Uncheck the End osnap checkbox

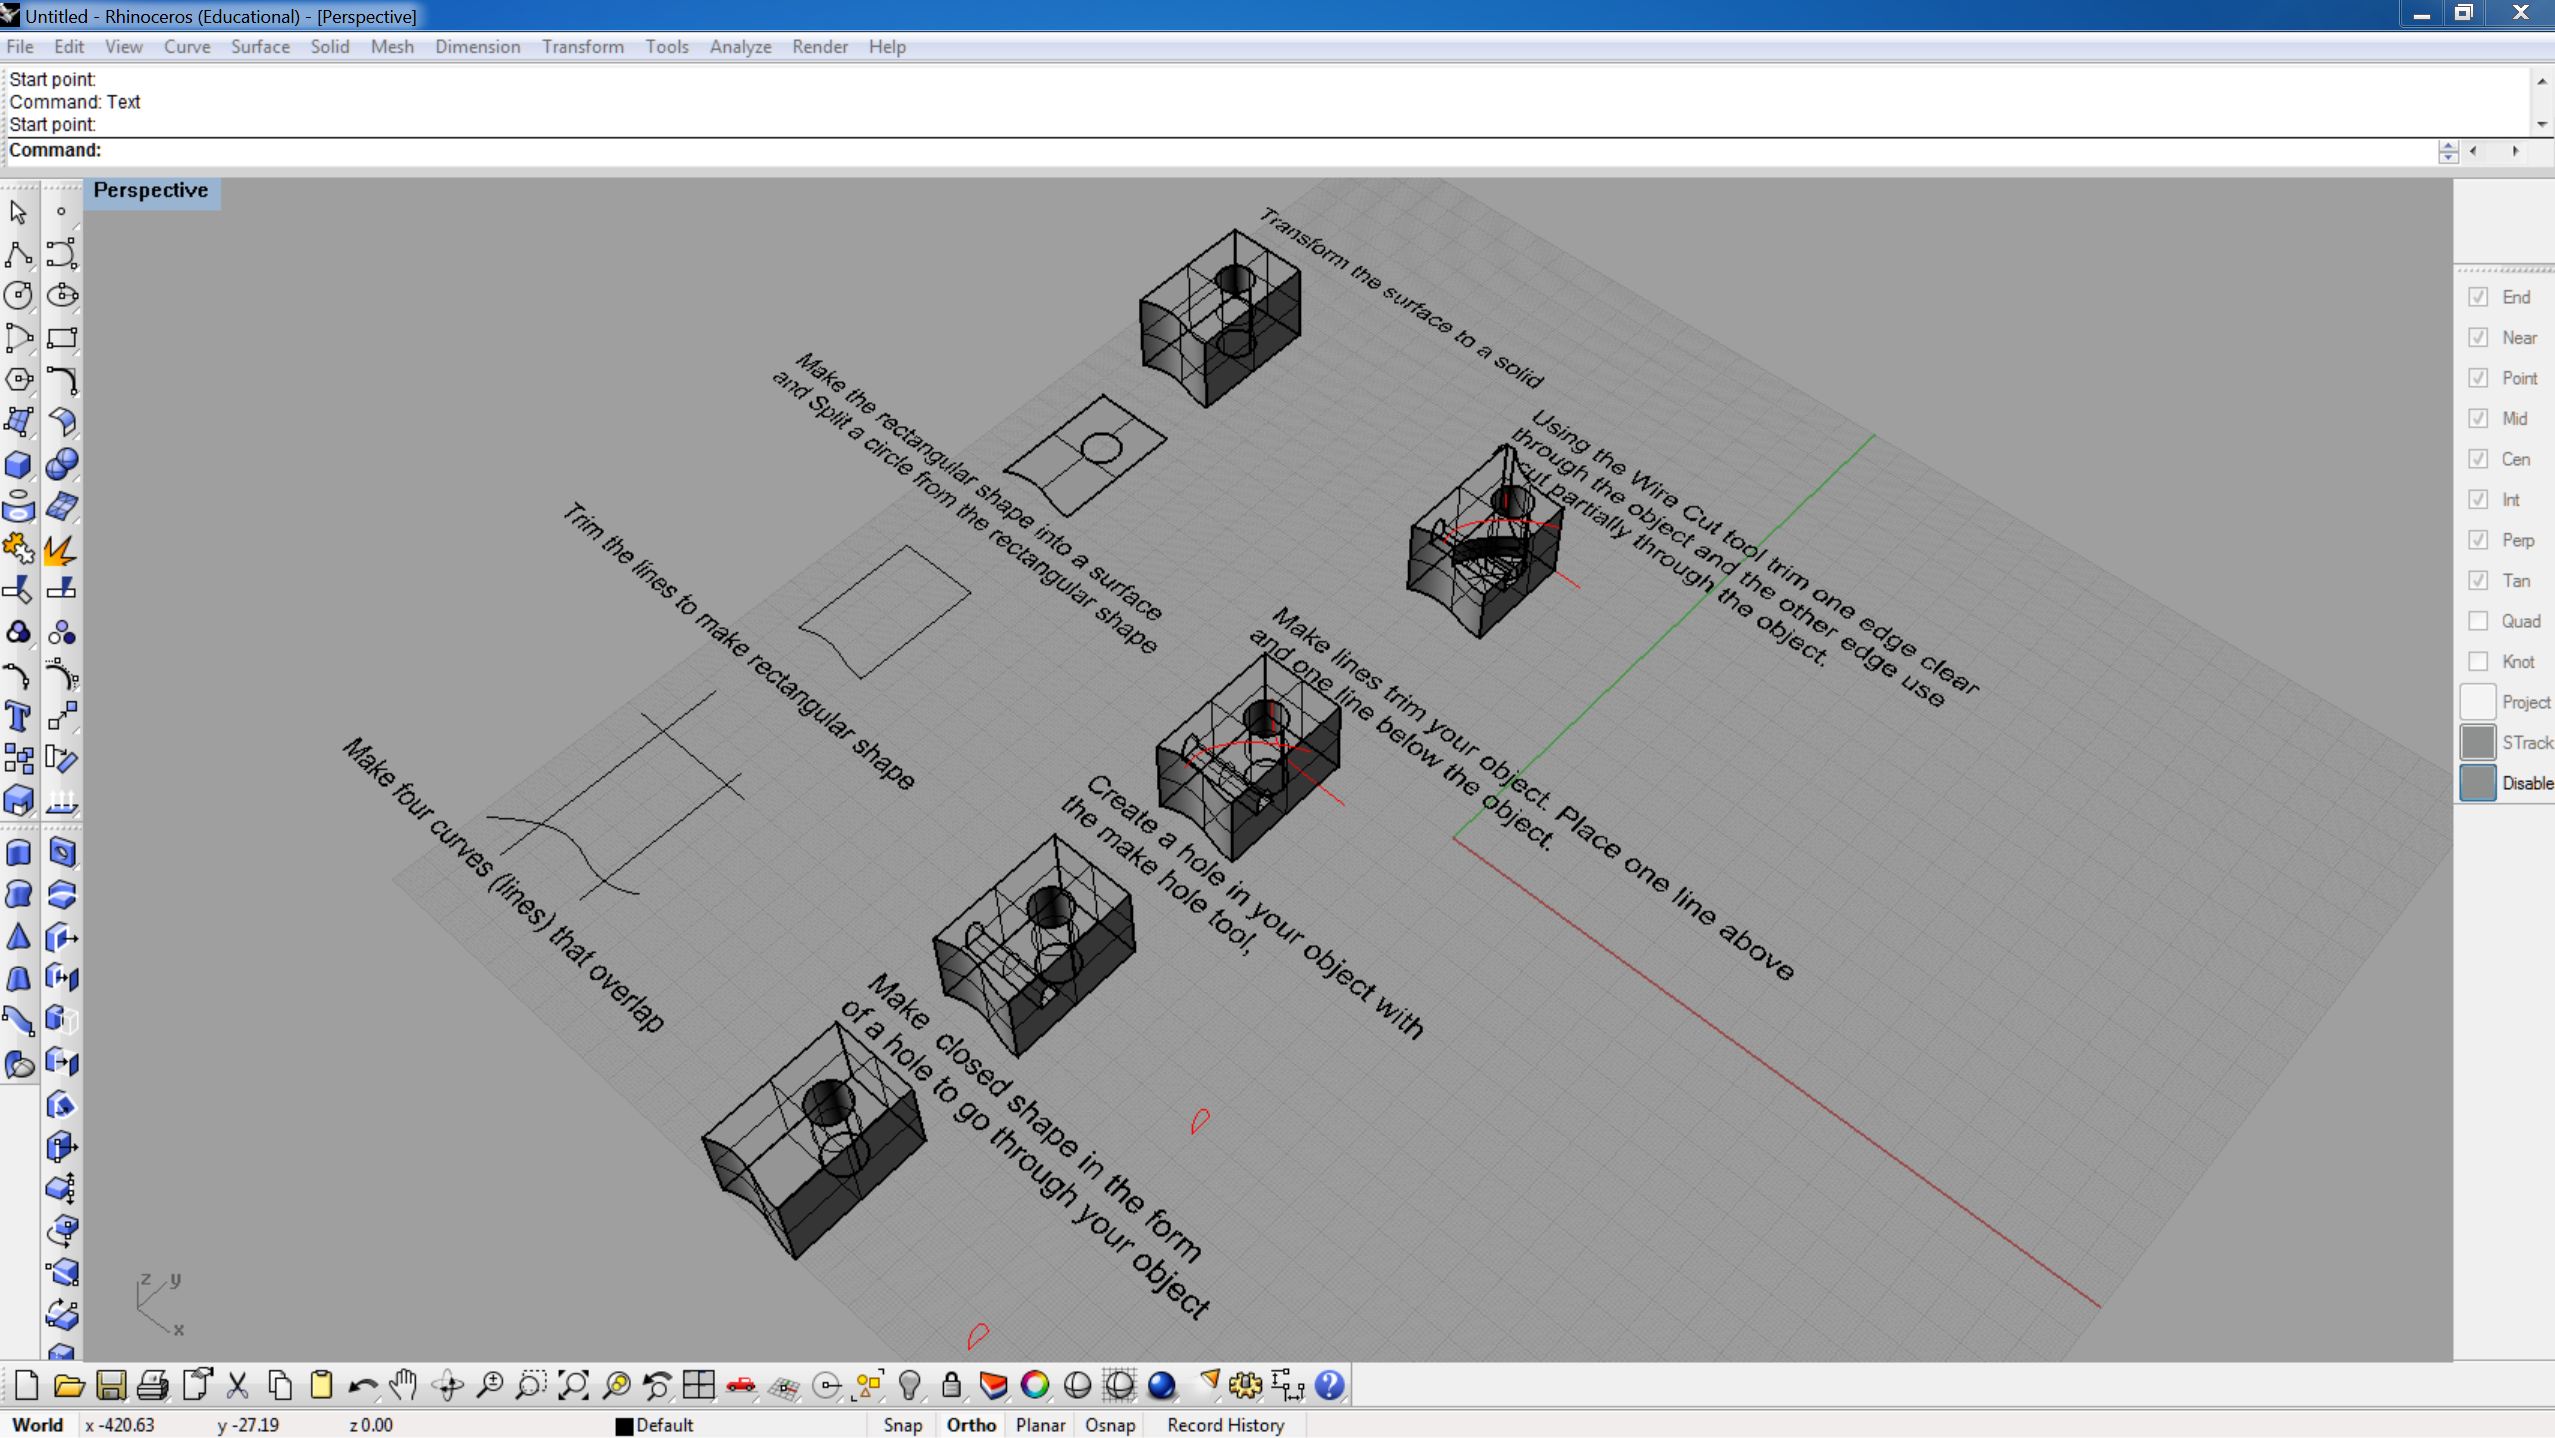(x=2478, y=297)
